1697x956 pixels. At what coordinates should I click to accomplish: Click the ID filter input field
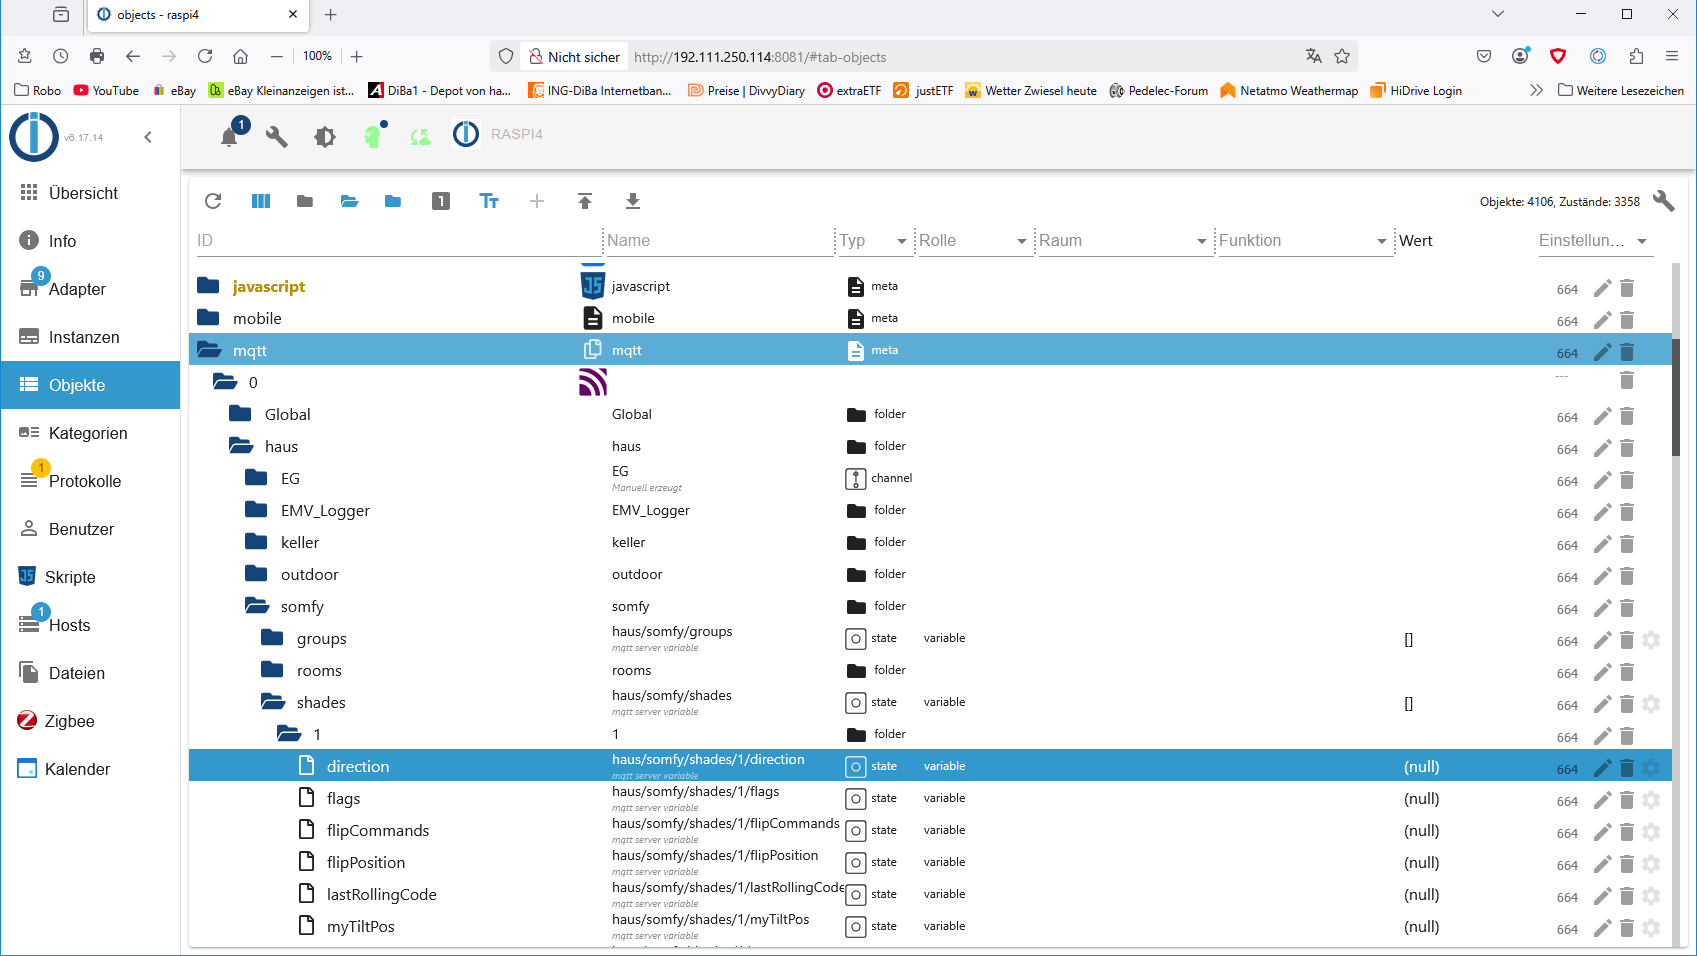pyautogui.click(x=397, y=241)
